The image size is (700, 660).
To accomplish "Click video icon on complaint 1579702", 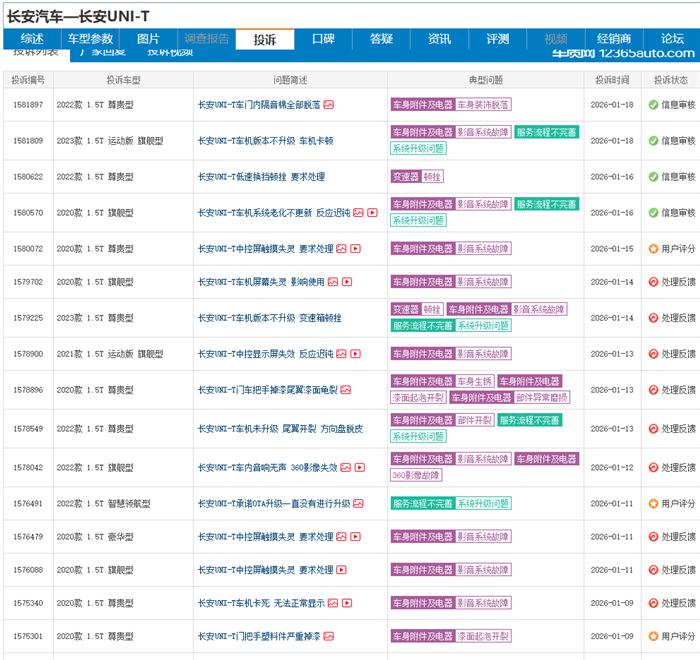I will 347,282.
